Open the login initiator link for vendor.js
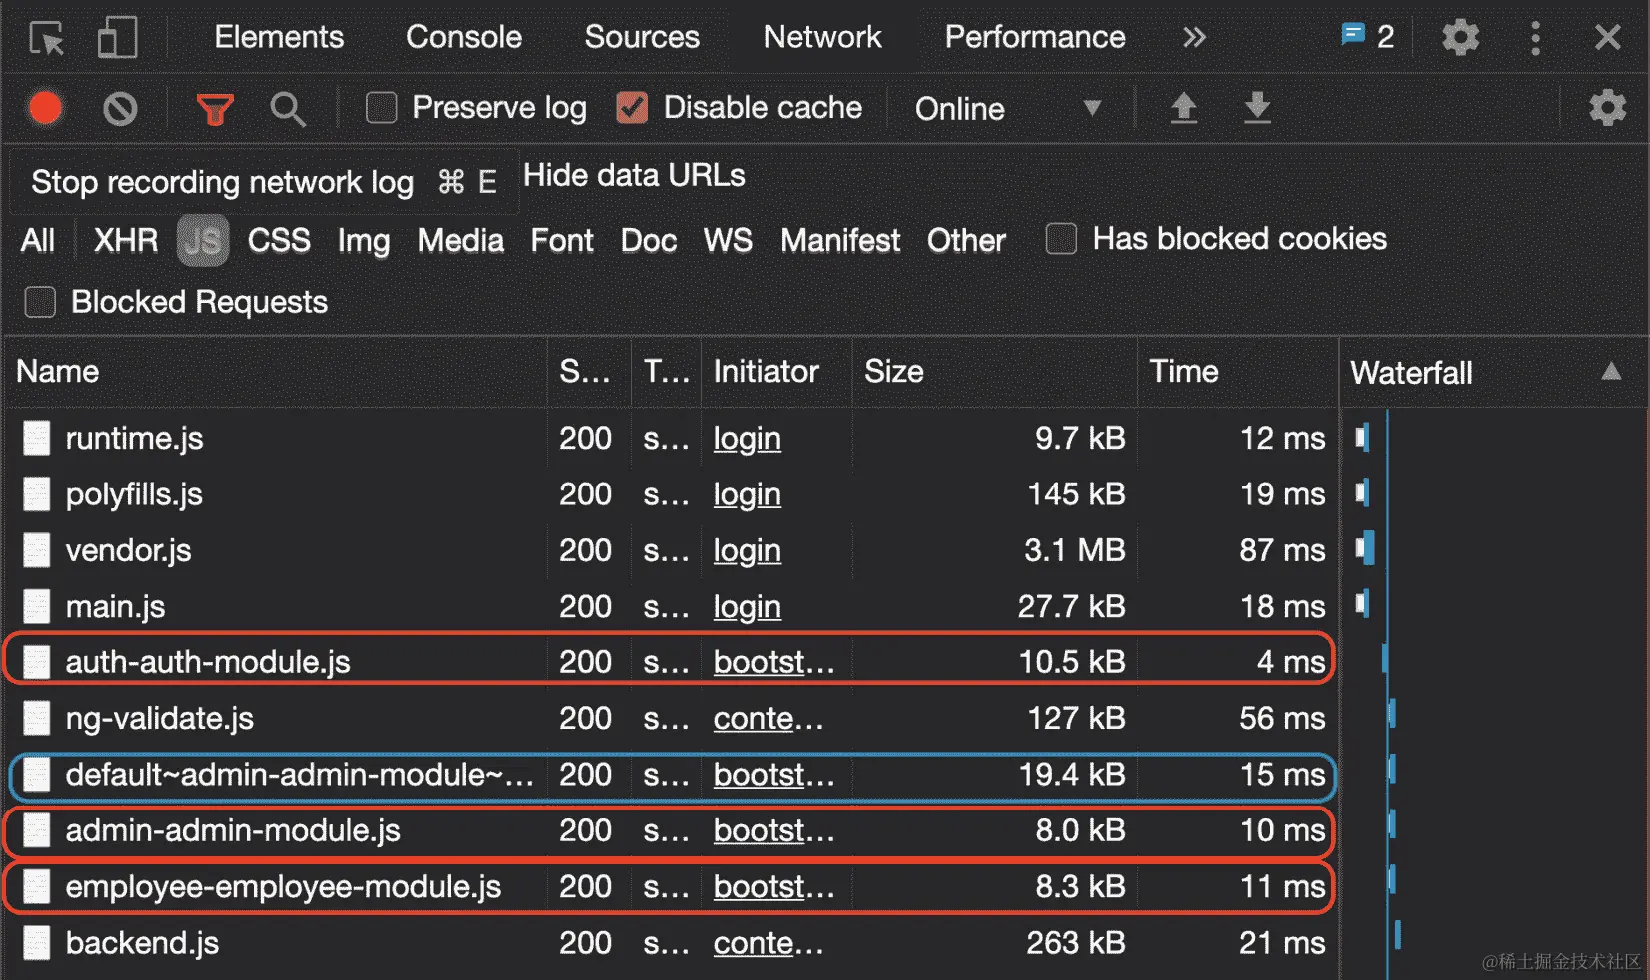Image resolution: width=1650 pixels, height=980 pixels. point(746,550)
